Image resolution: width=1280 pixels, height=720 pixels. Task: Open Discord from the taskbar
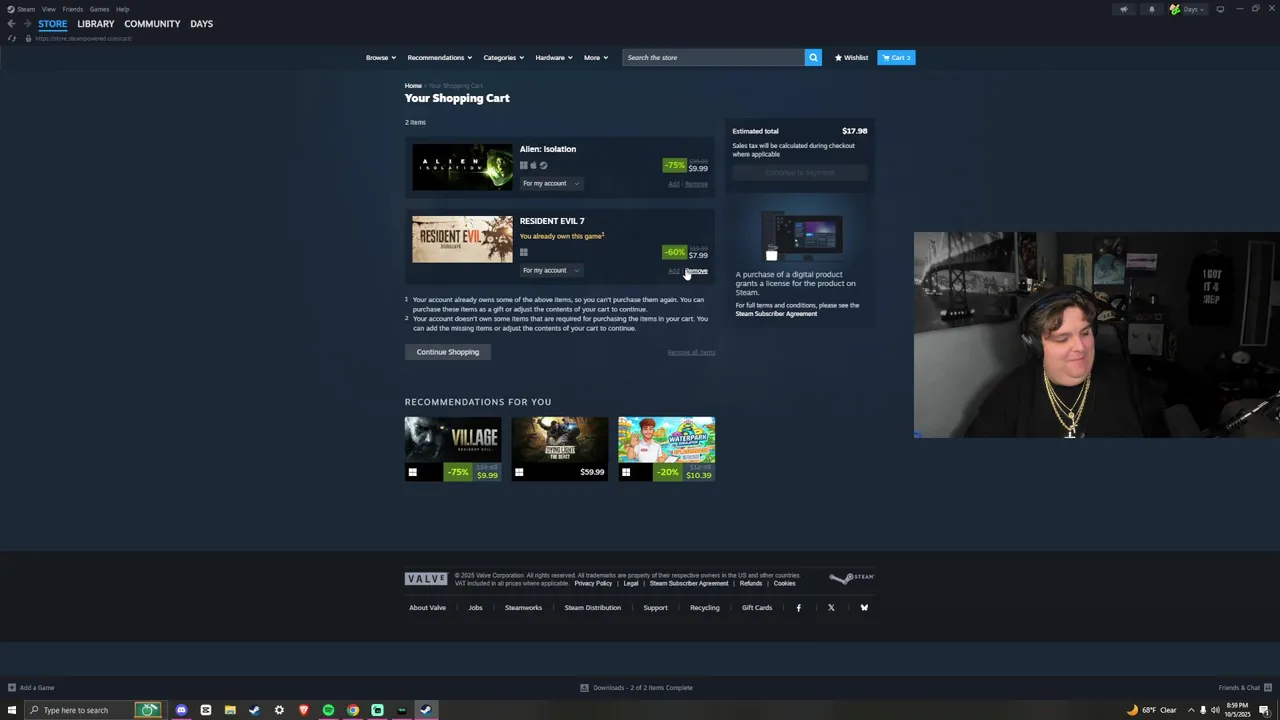pyautogui.click(x=181, y=710)
